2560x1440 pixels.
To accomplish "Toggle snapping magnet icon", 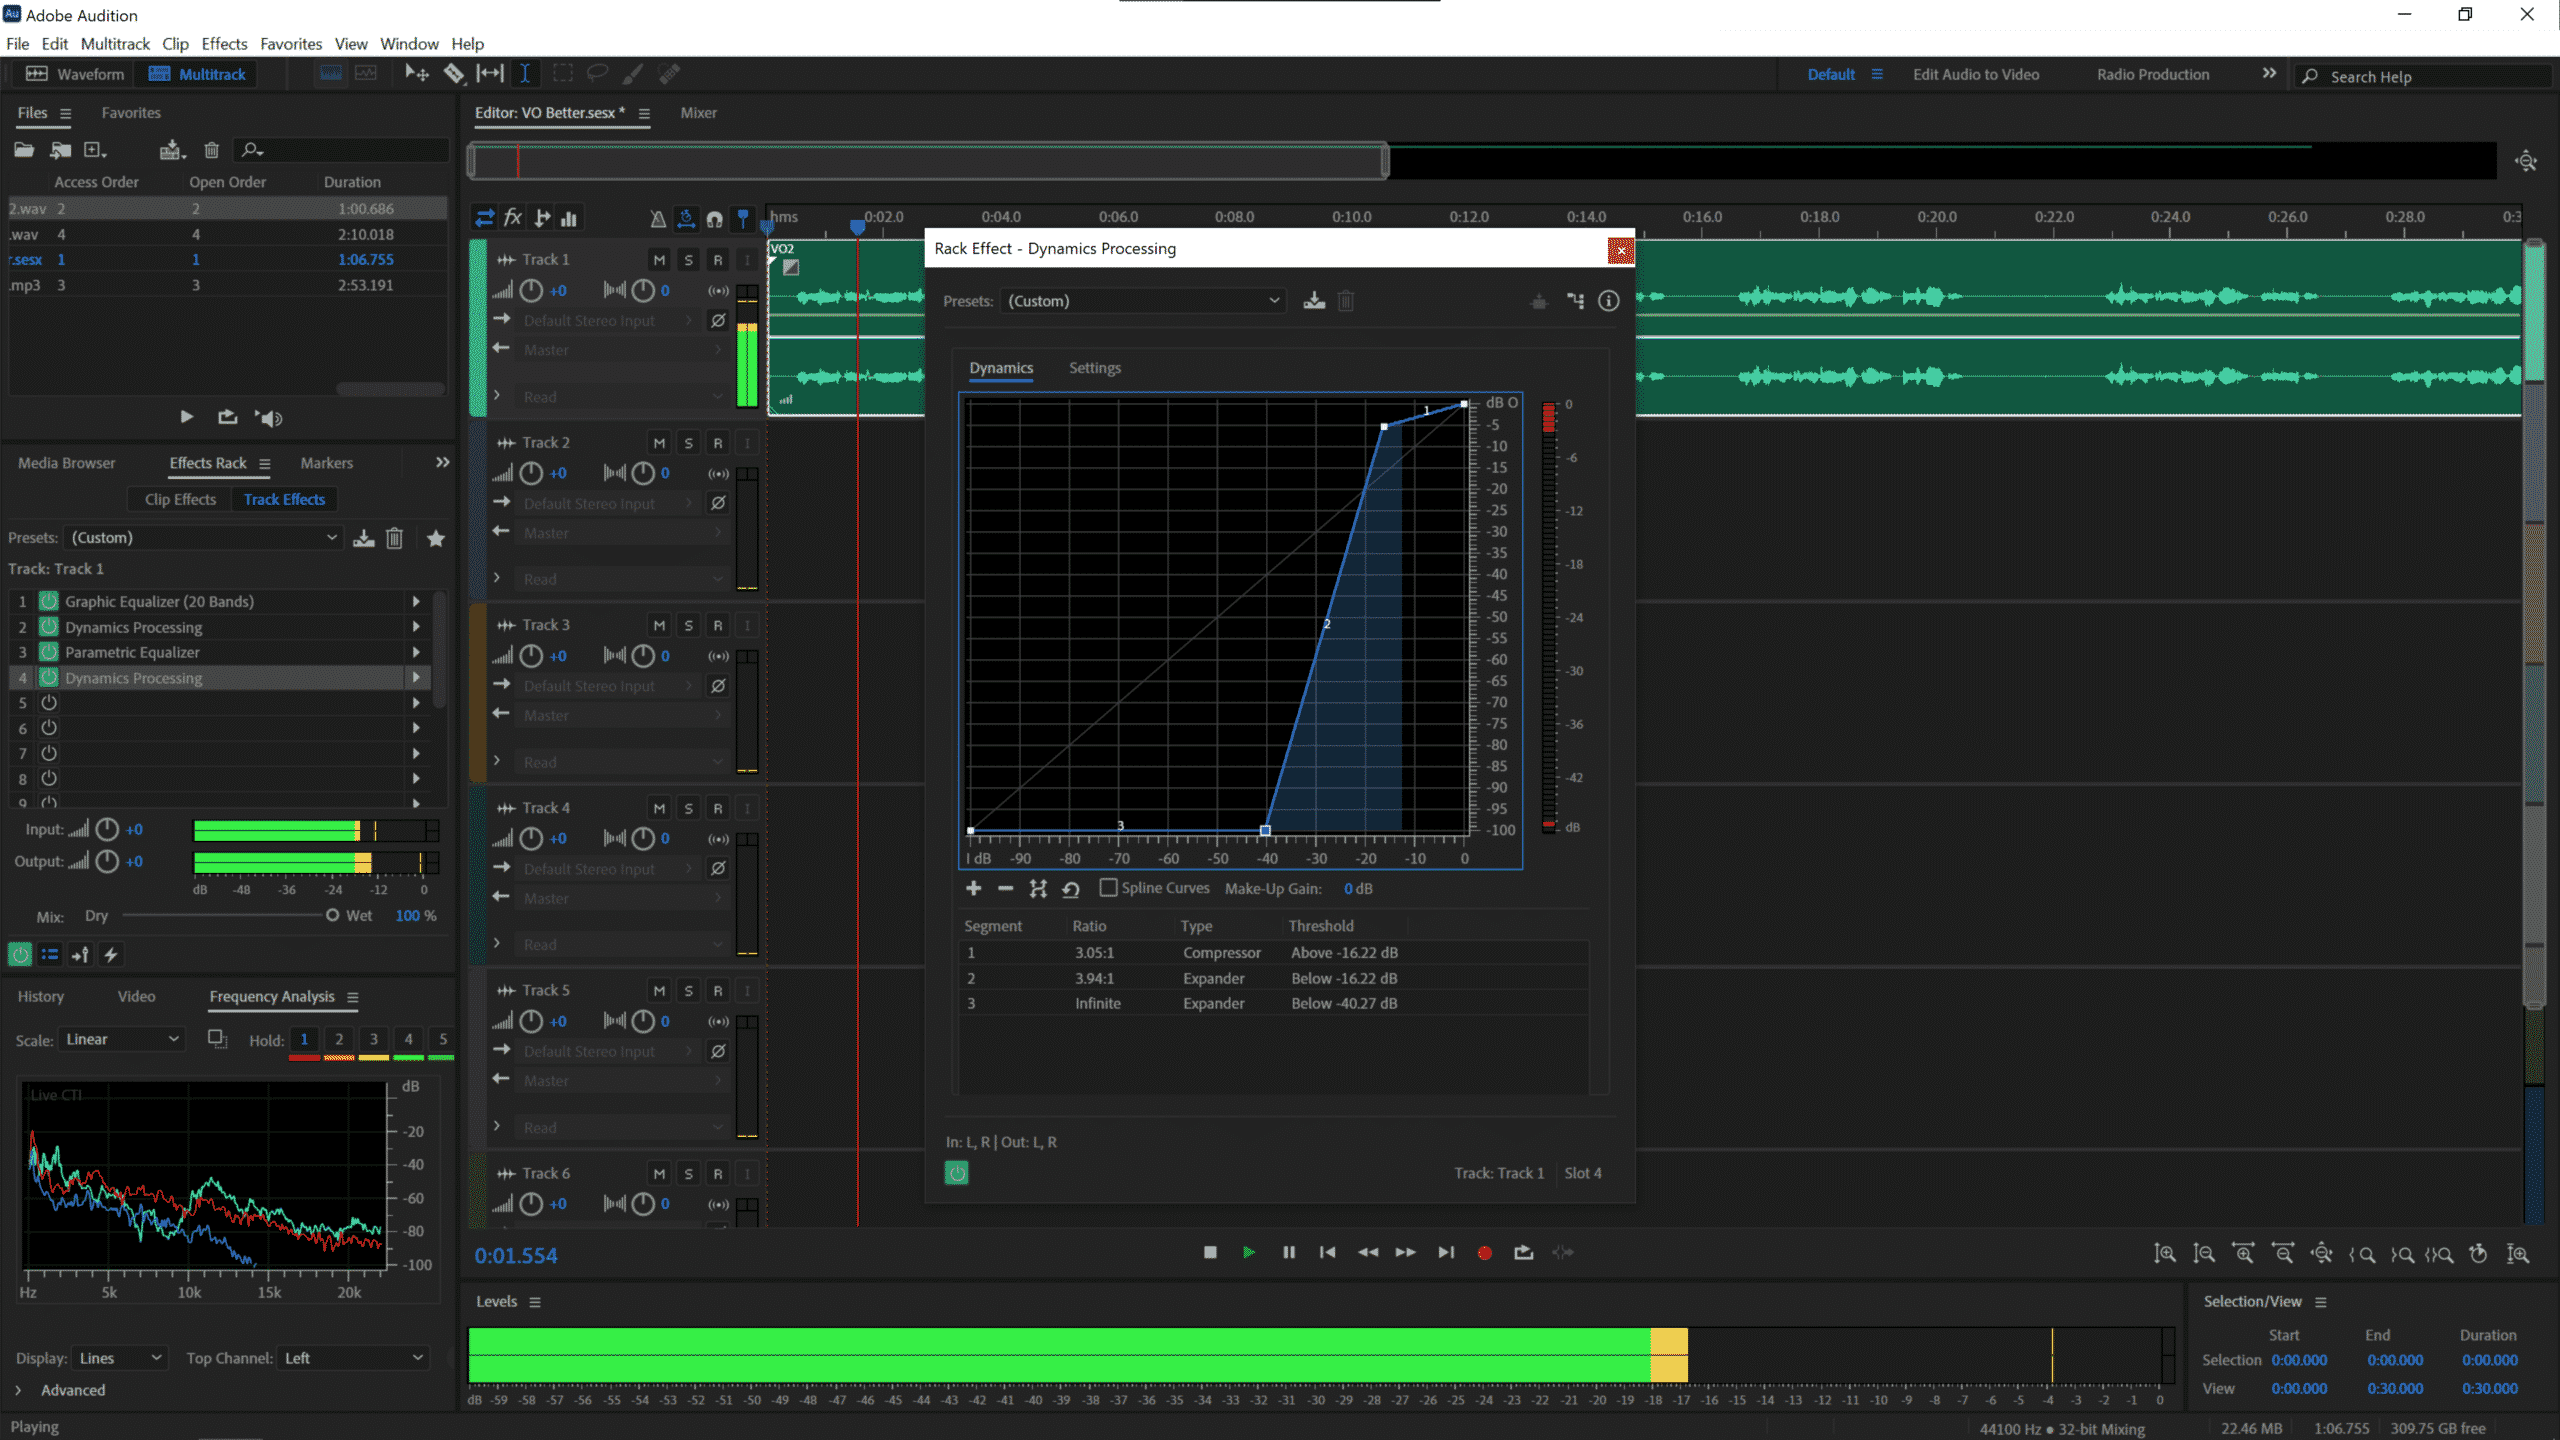I will [x=714, y=218].
